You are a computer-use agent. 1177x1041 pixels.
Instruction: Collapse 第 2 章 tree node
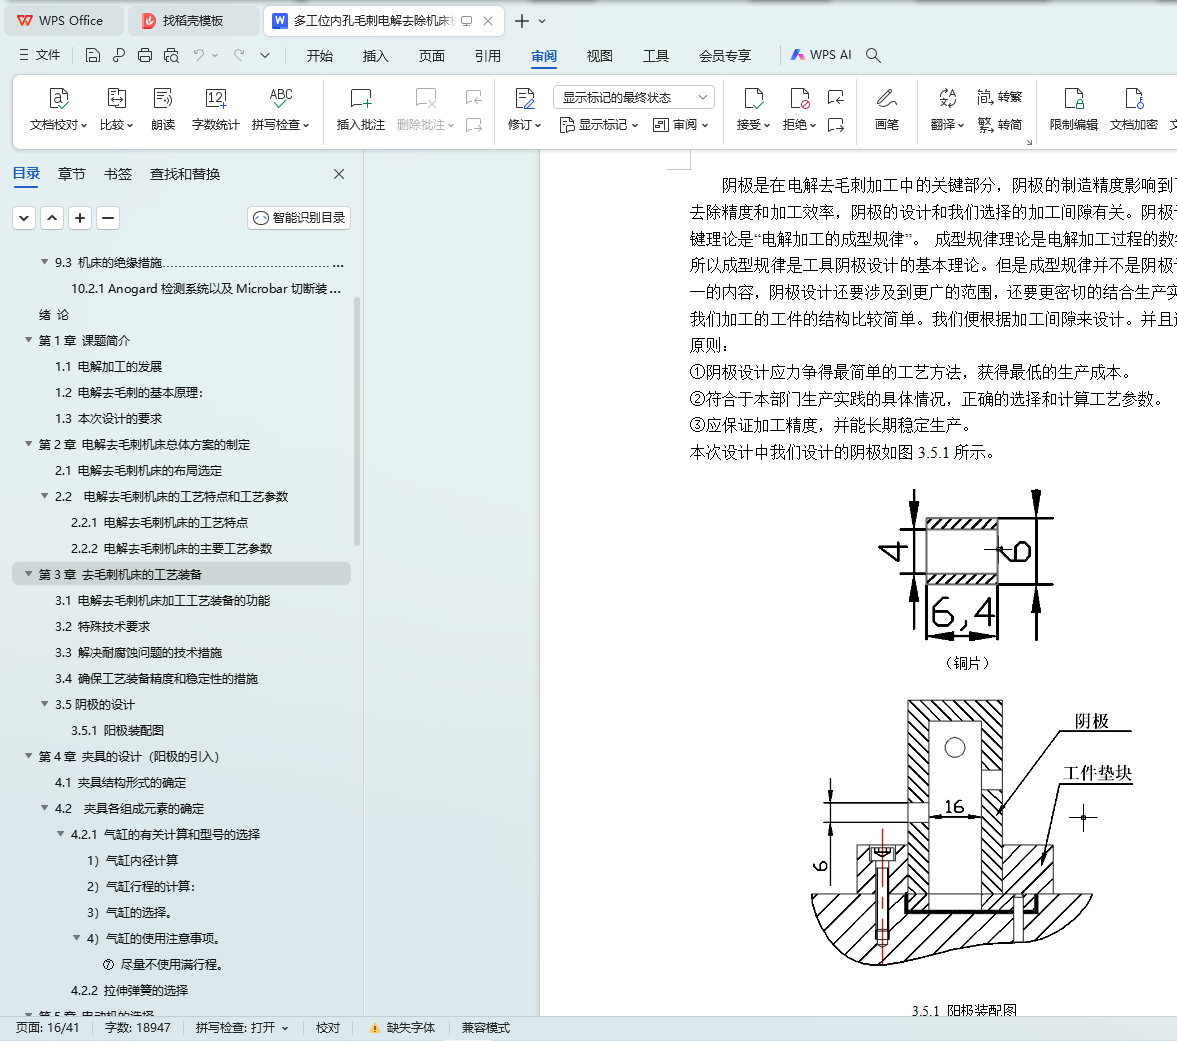coord(29,444)
